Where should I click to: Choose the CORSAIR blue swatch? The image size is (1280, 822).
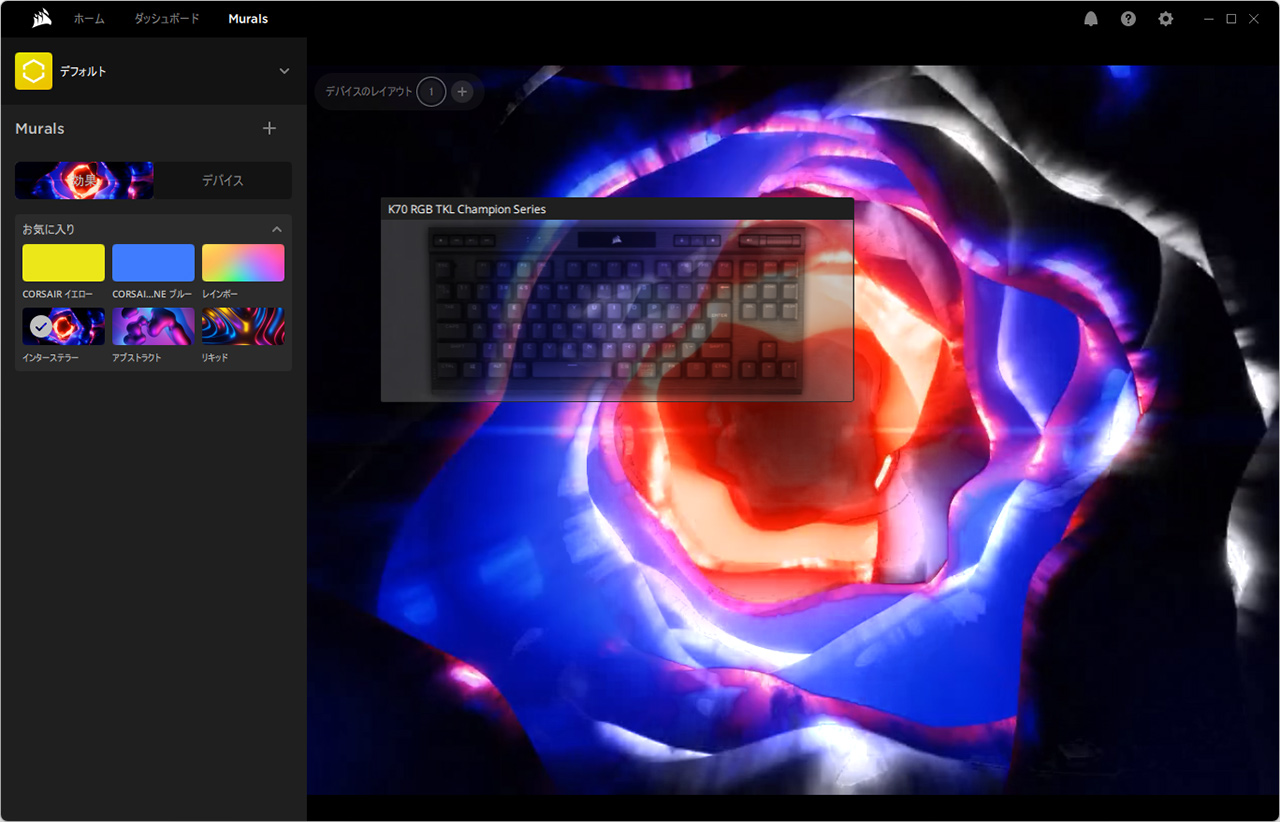[153, 263]
